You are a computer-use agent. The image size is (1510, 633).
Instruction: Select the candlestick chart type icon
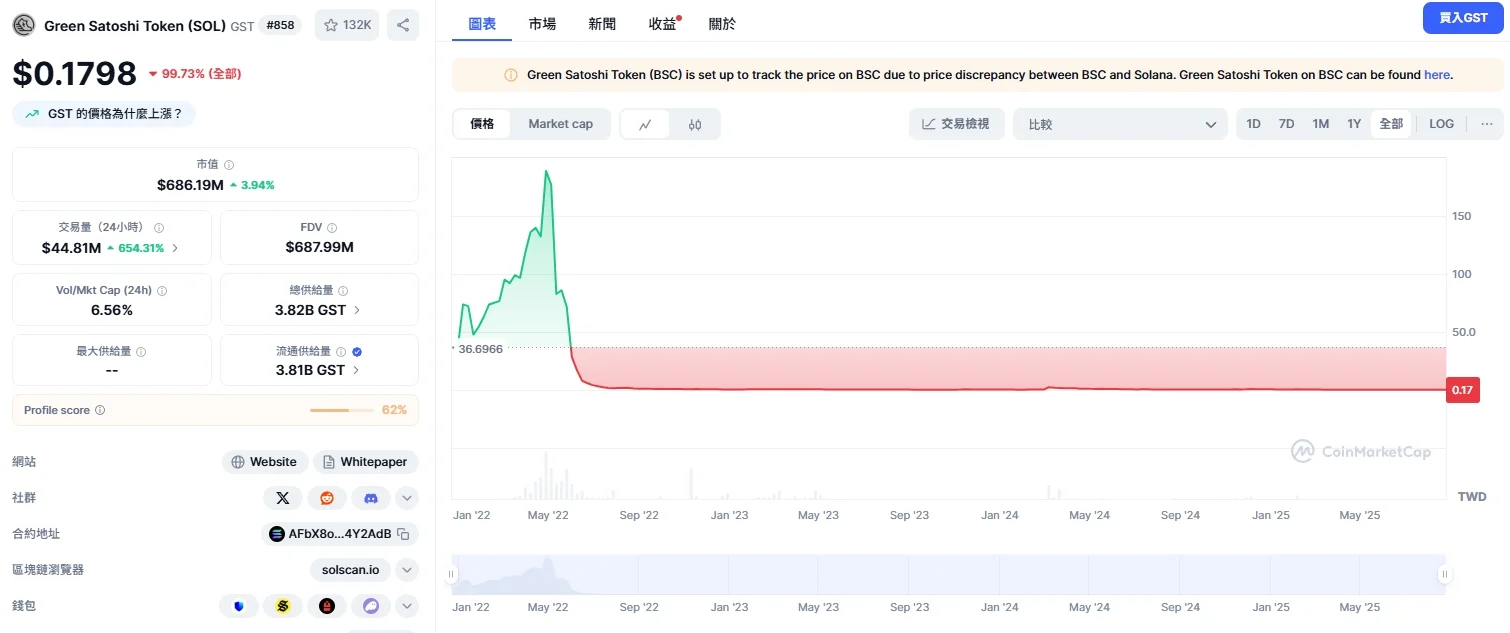pyautogui.click(x=696, y=124)
